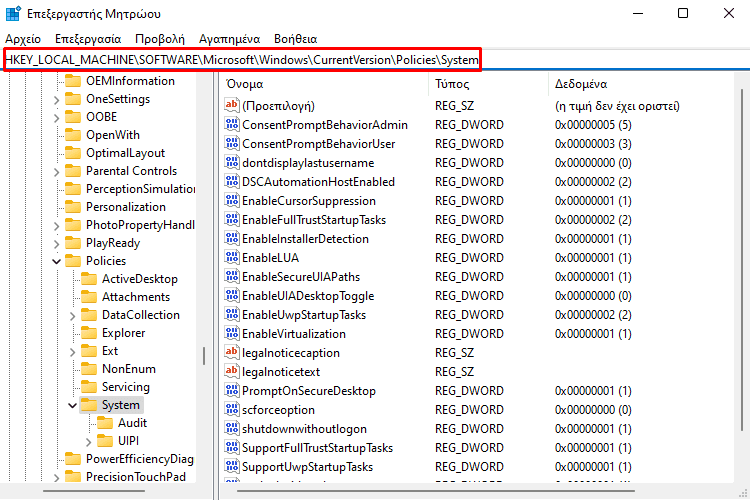Select the PerceptionSimulation key
Image resolution: width=750 pixels, height=500 pixels.
[140, 189]
